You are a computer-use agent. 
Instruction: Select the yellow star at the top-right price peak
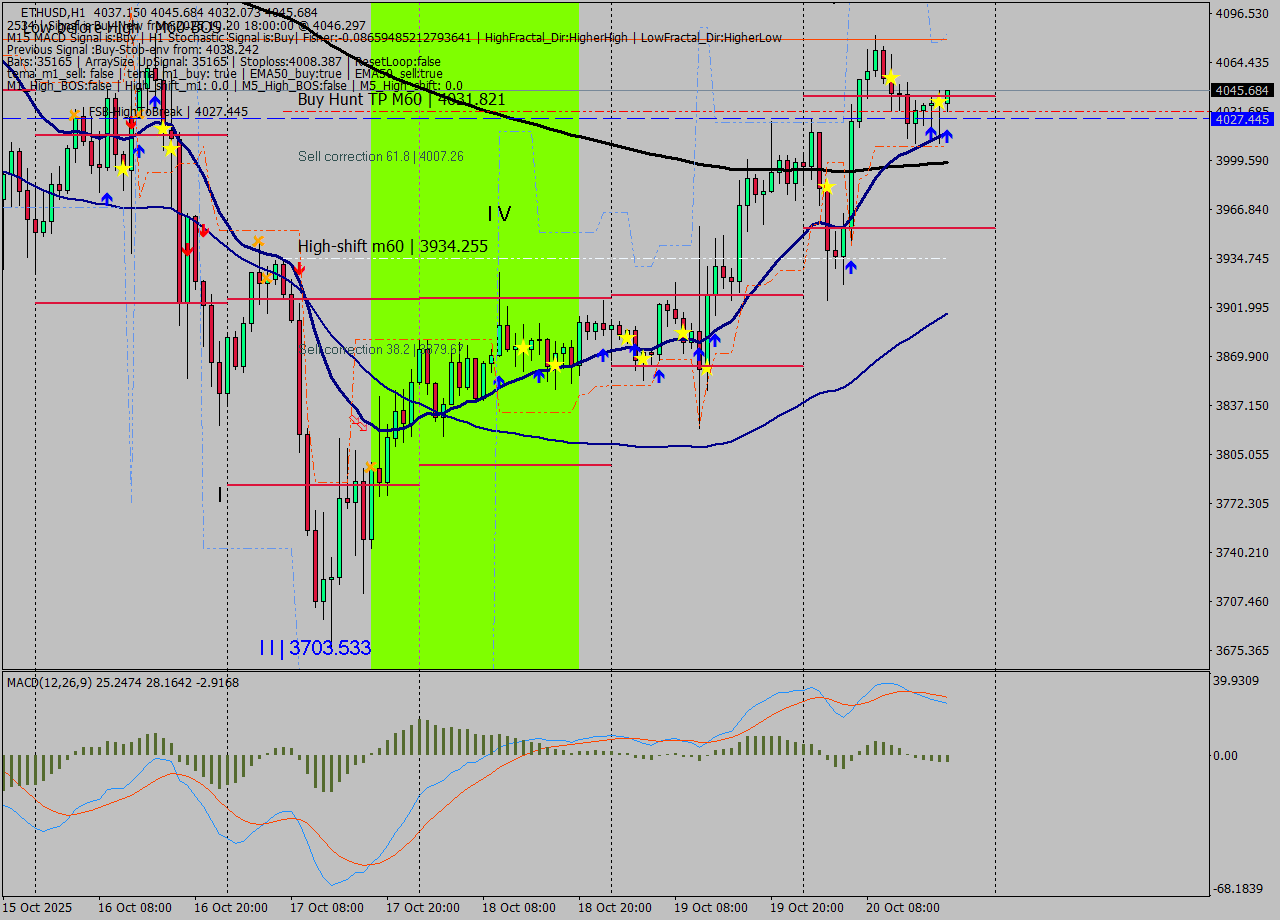890,77
